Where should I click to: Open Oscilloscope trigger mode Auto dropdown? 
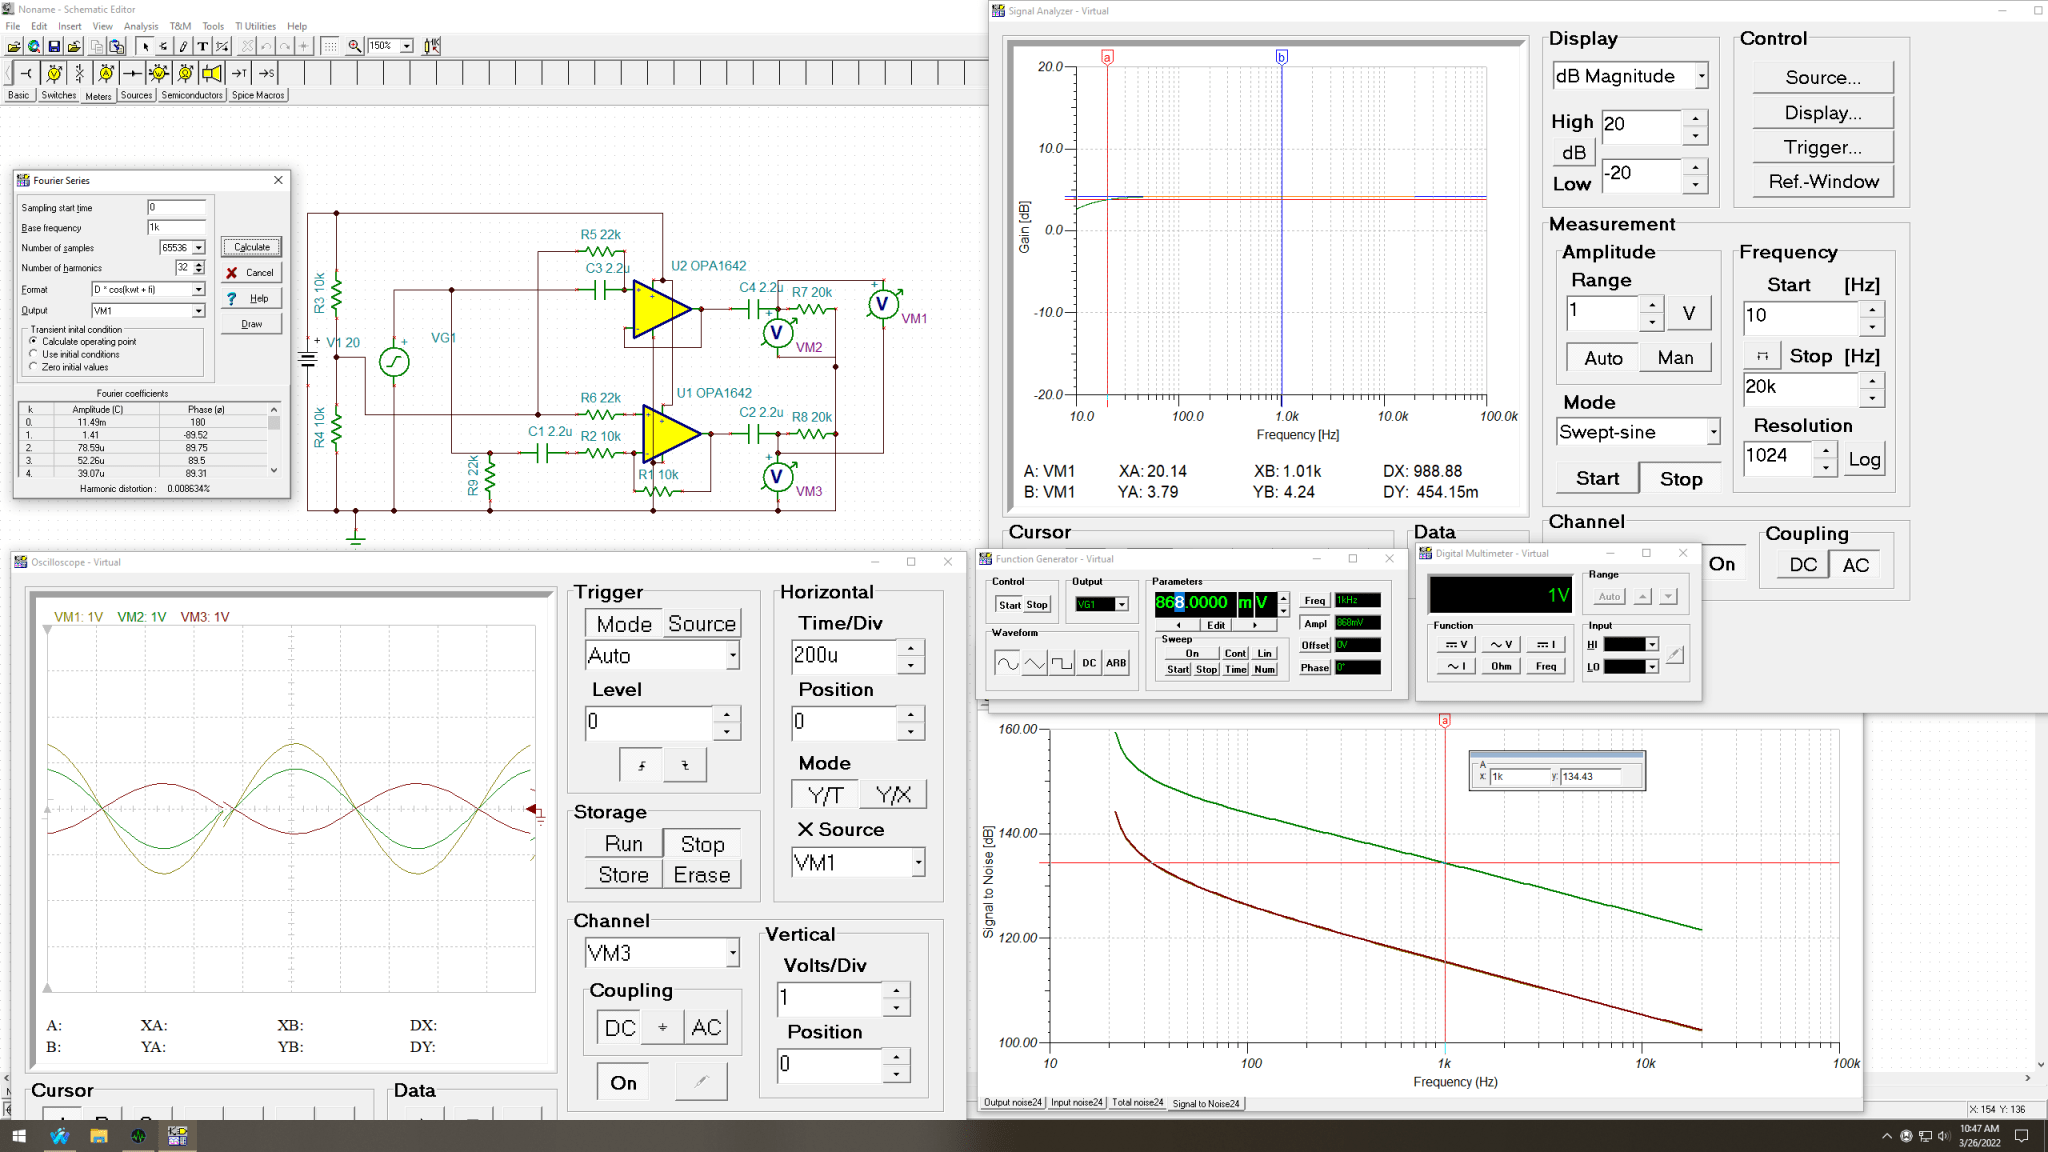click(733, 655)
